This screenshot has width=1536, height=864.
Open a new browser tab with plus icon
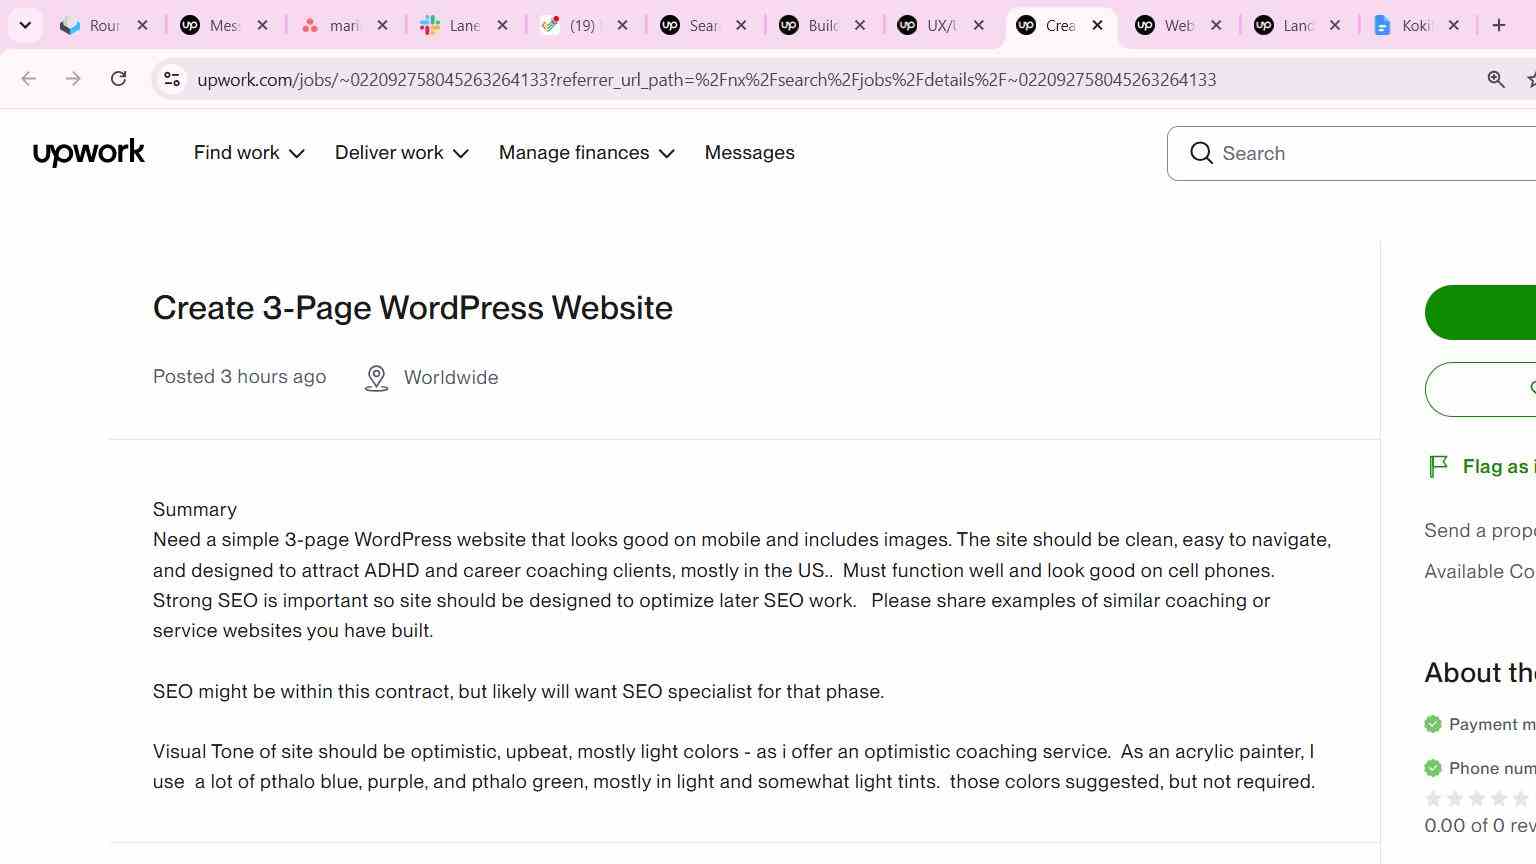pos(1498,25)
